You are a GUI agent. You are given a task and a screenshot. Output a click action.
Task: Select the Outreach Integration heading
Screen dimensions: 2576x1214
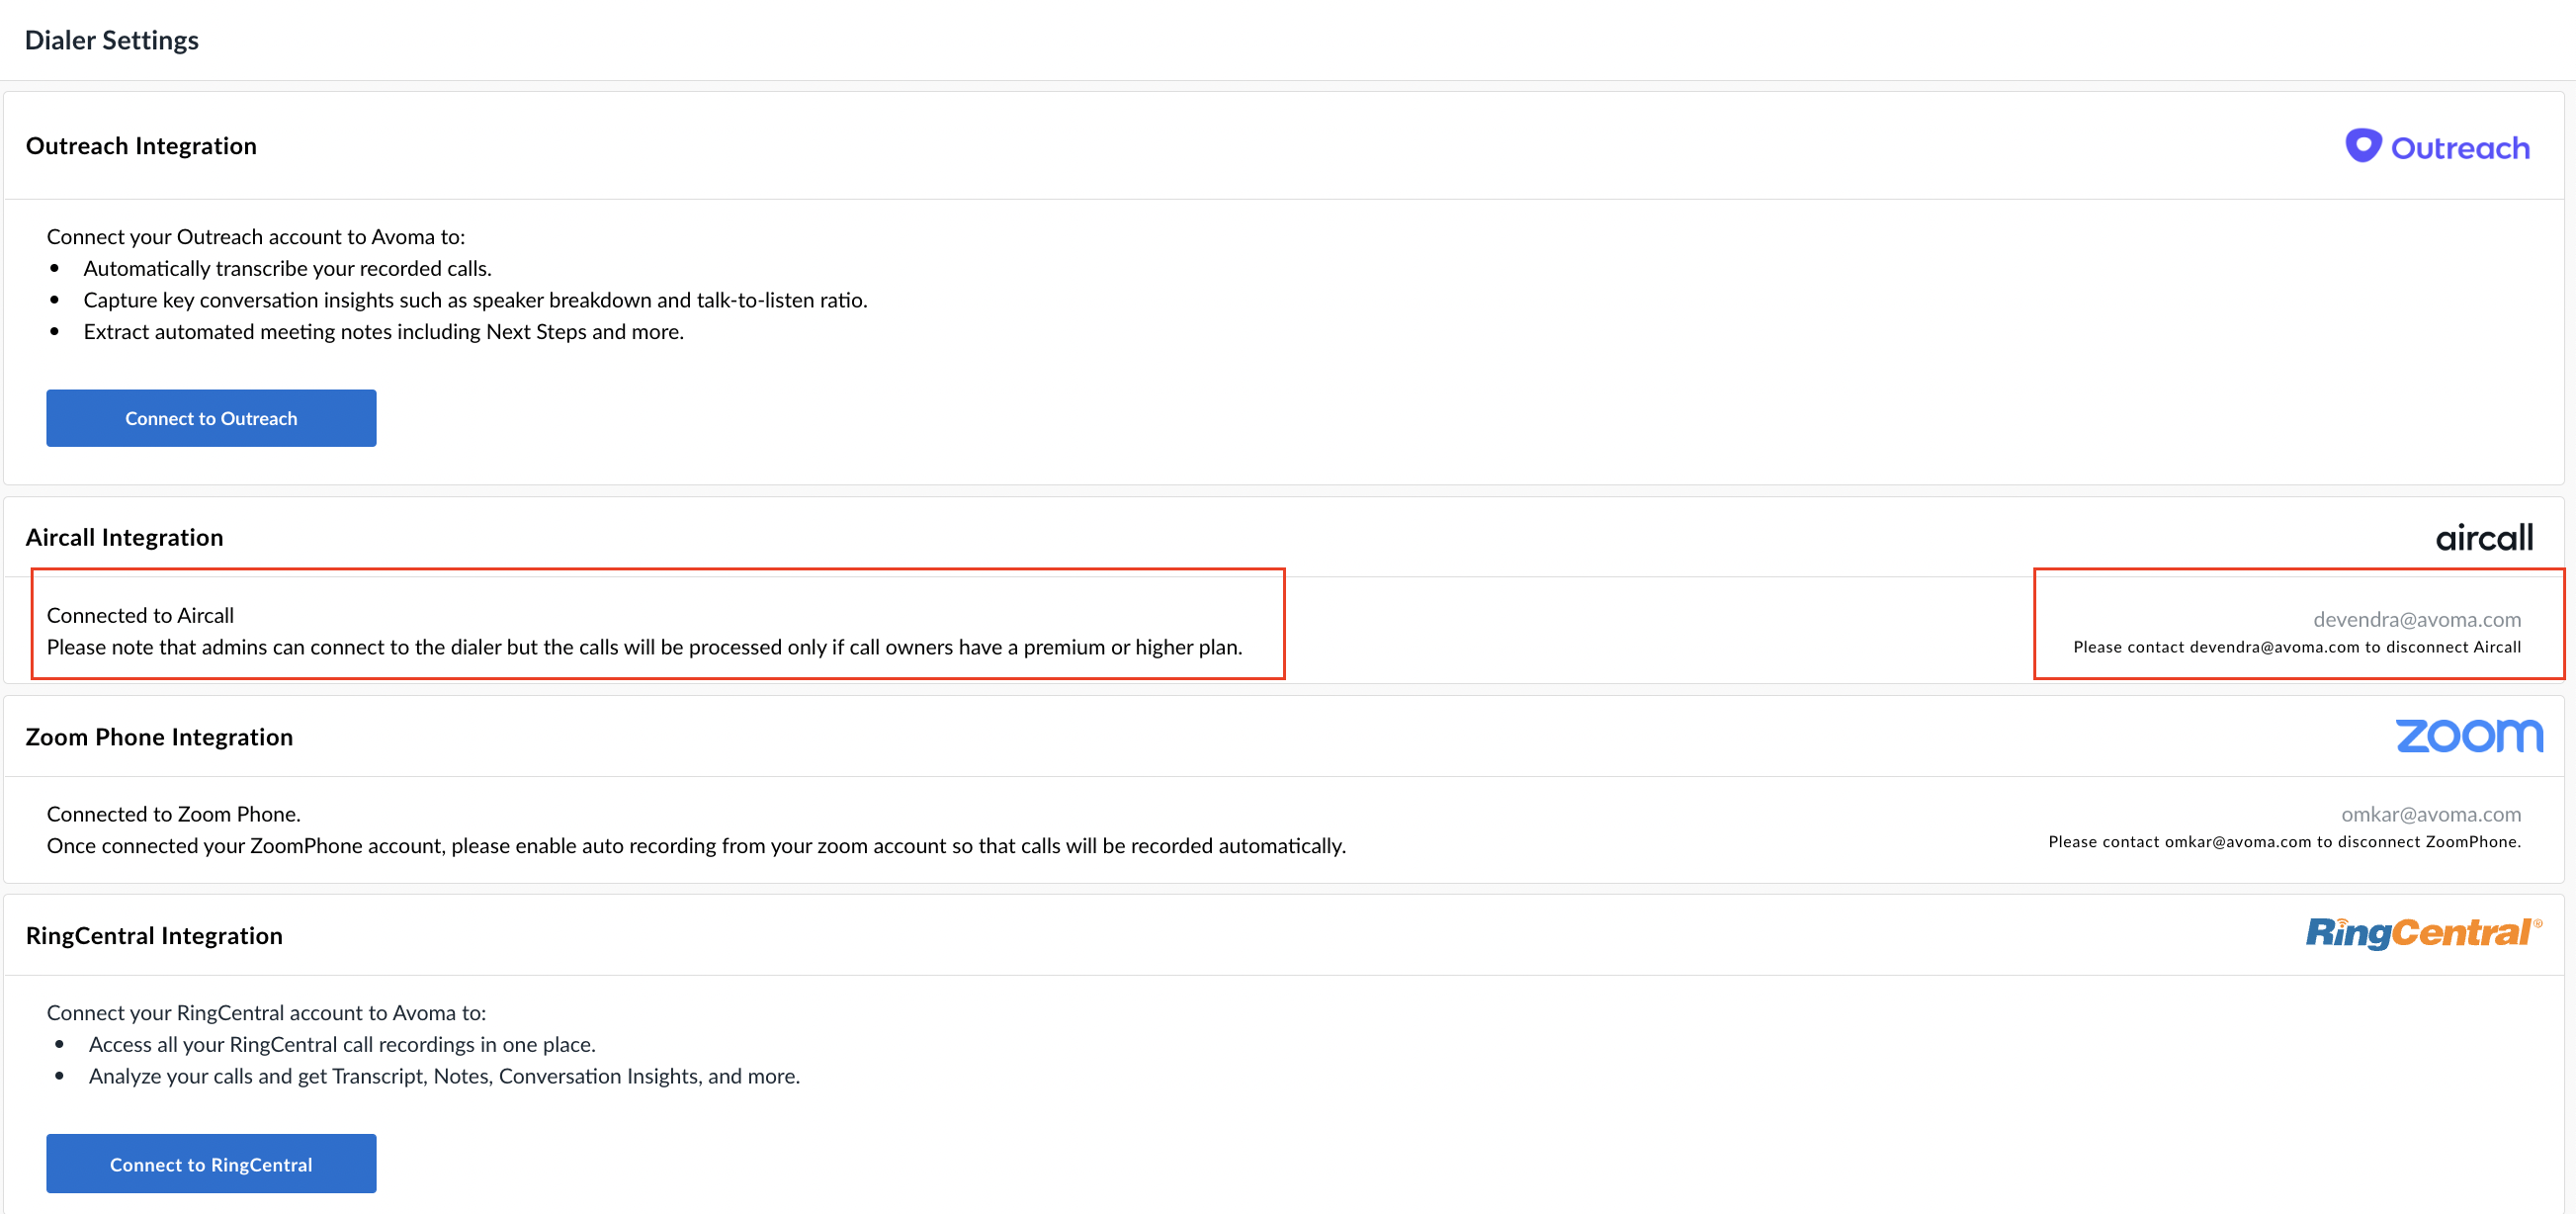pos(141,146)
